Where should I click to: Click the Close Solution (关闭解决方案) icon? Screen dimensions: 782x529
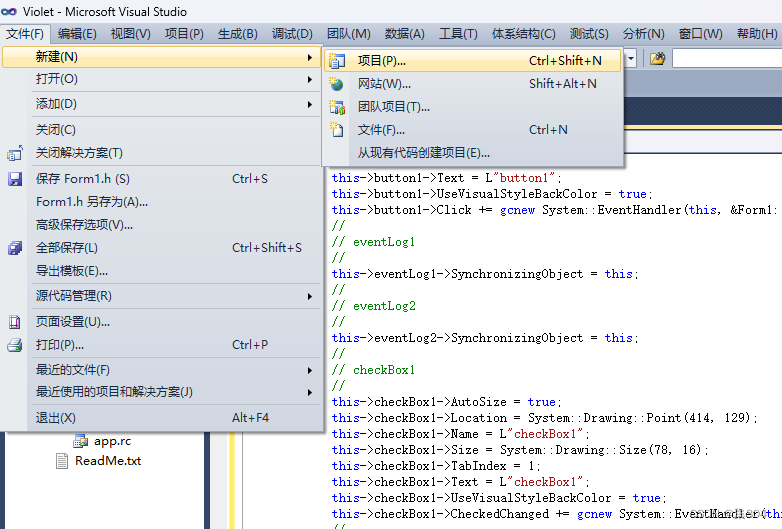tap(14, 153)
